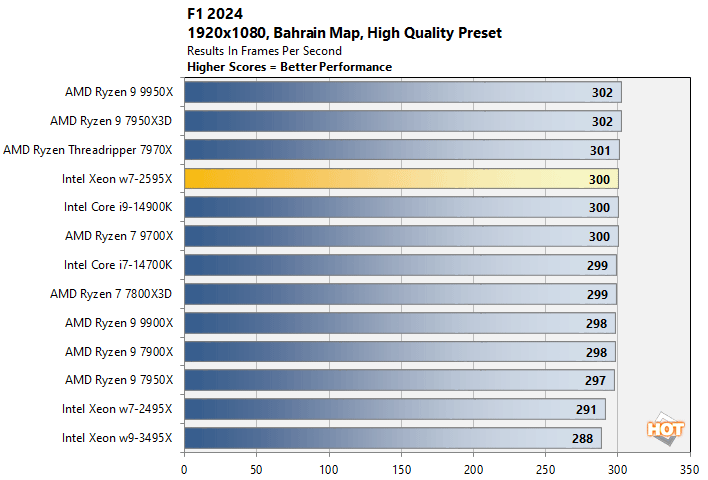Select the 'AMD Ryzen 7 9700X' label
This screenshot has width=708, height=480.
119,236
